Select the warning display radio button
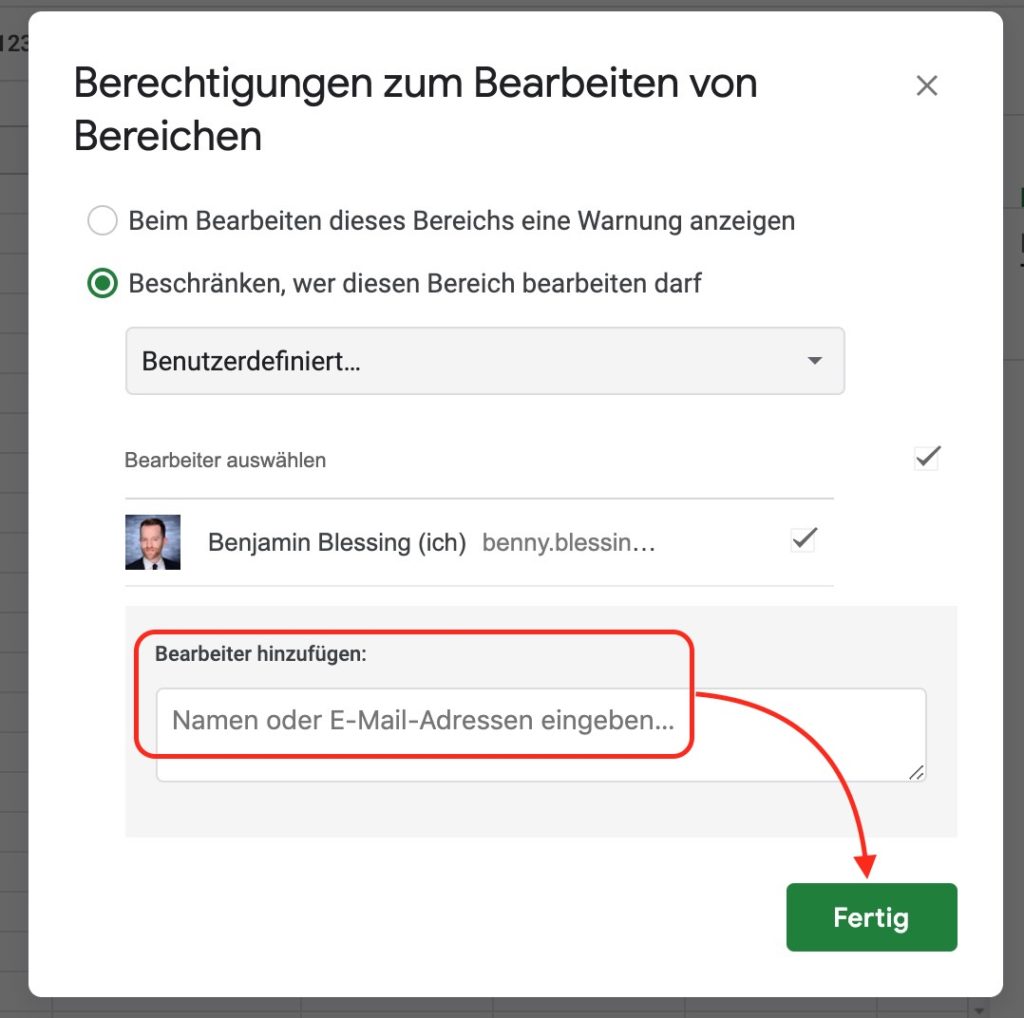1024x1018 pixels. 103,221
